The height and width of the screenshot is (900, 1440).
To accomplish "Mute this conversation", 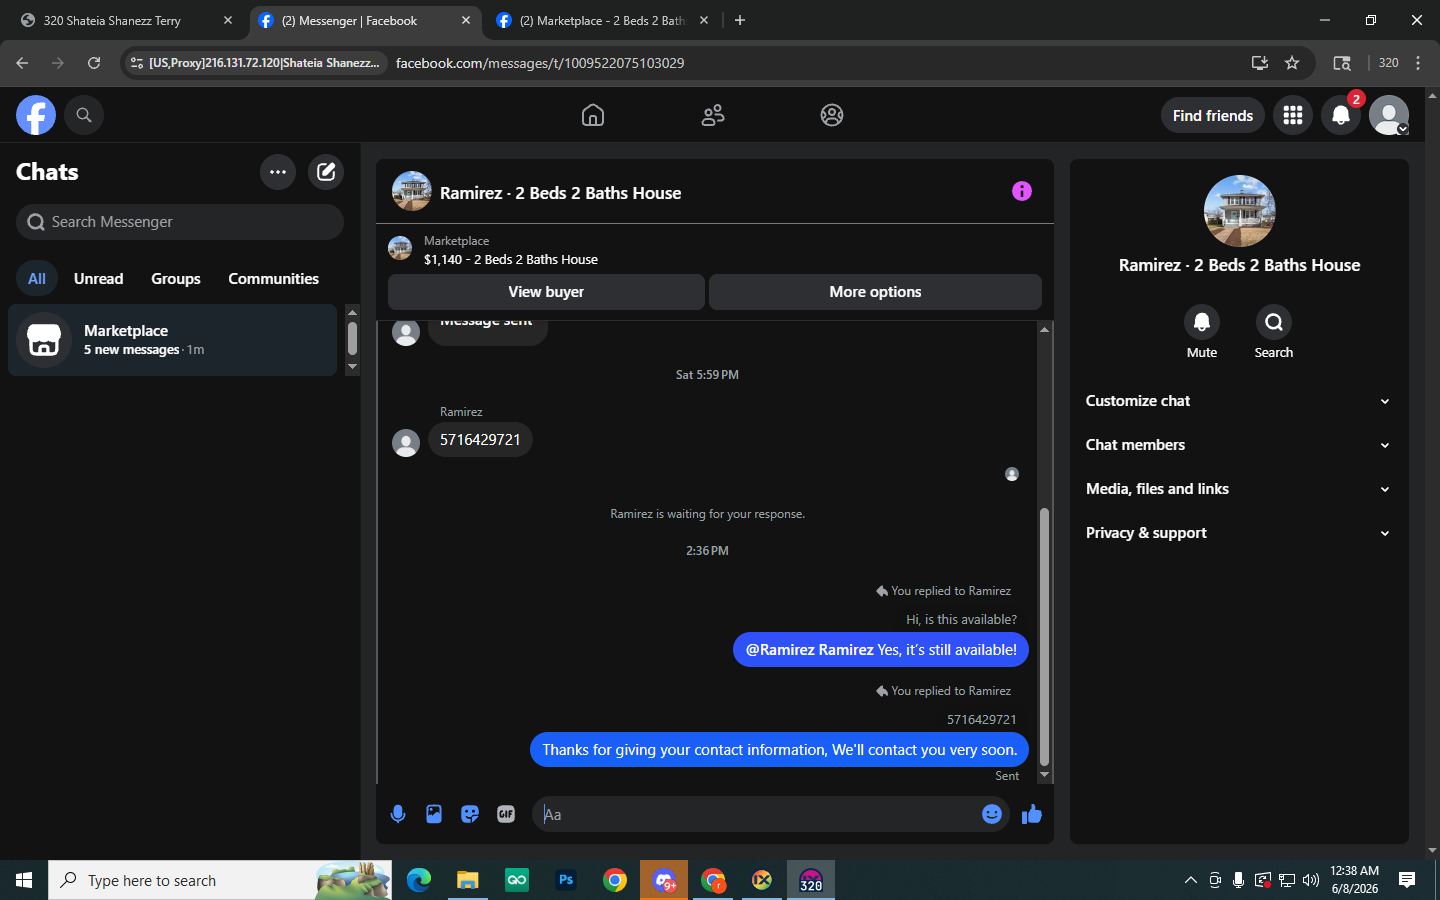I will point(1202,332).
